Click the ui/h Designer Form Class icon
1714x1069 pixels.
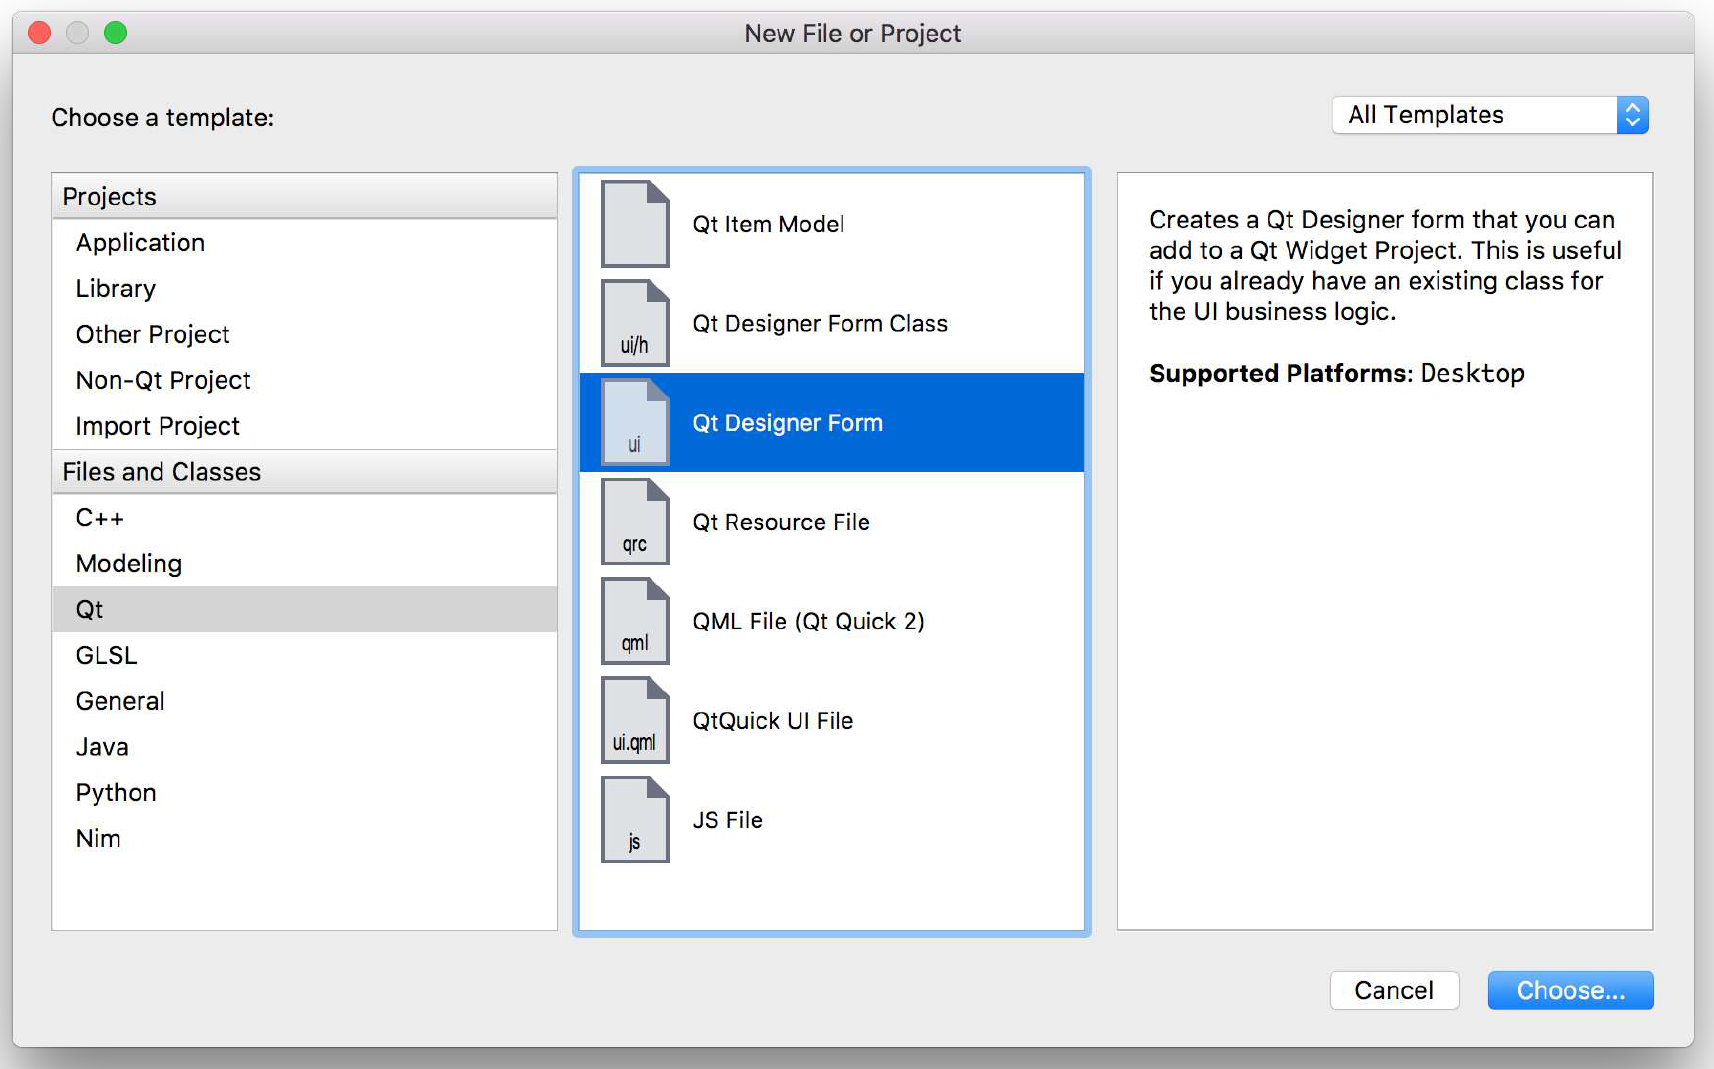coord(635,323)
